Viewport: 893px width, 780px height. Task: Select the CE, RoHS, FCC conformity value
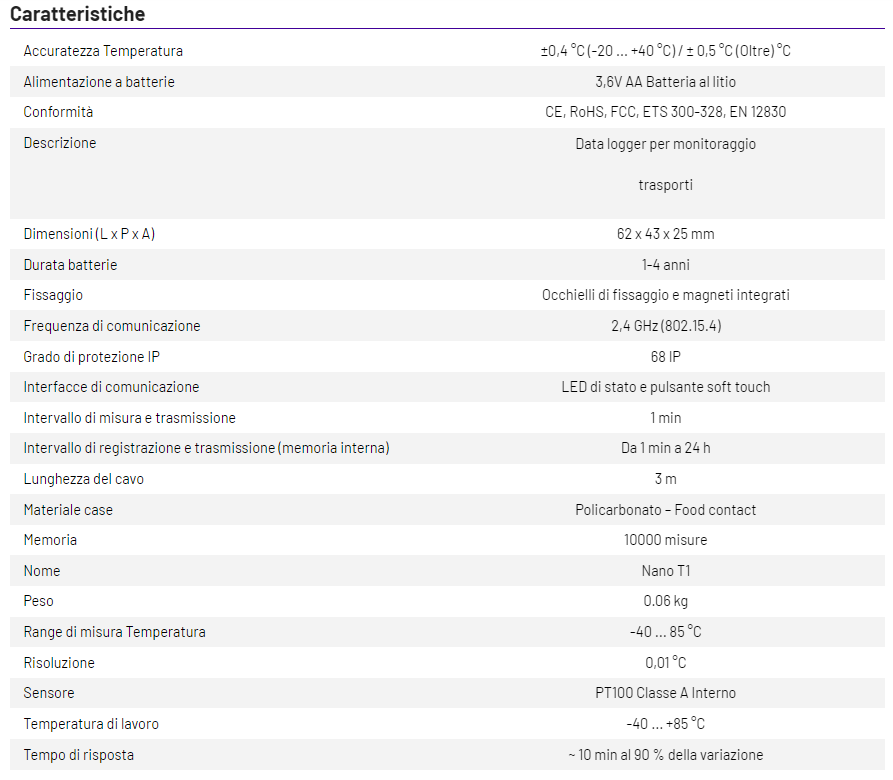(x=665, y=112)
